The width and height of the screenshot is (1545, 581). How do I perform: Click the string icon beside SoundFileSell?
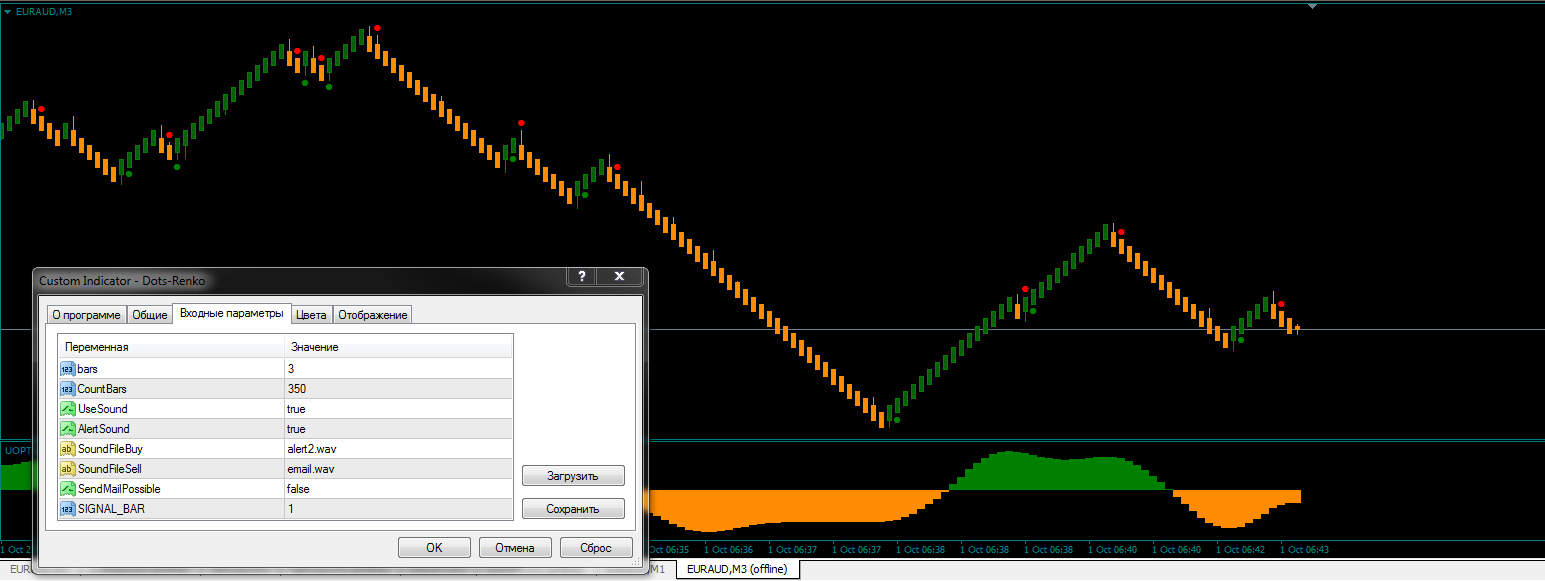(68, 469)
